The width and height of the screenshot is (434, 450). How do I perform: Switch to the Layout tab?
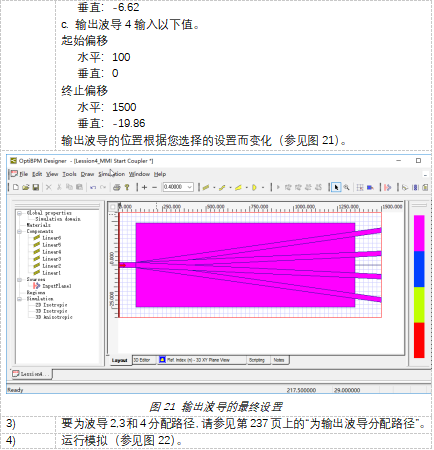(120, 360)
